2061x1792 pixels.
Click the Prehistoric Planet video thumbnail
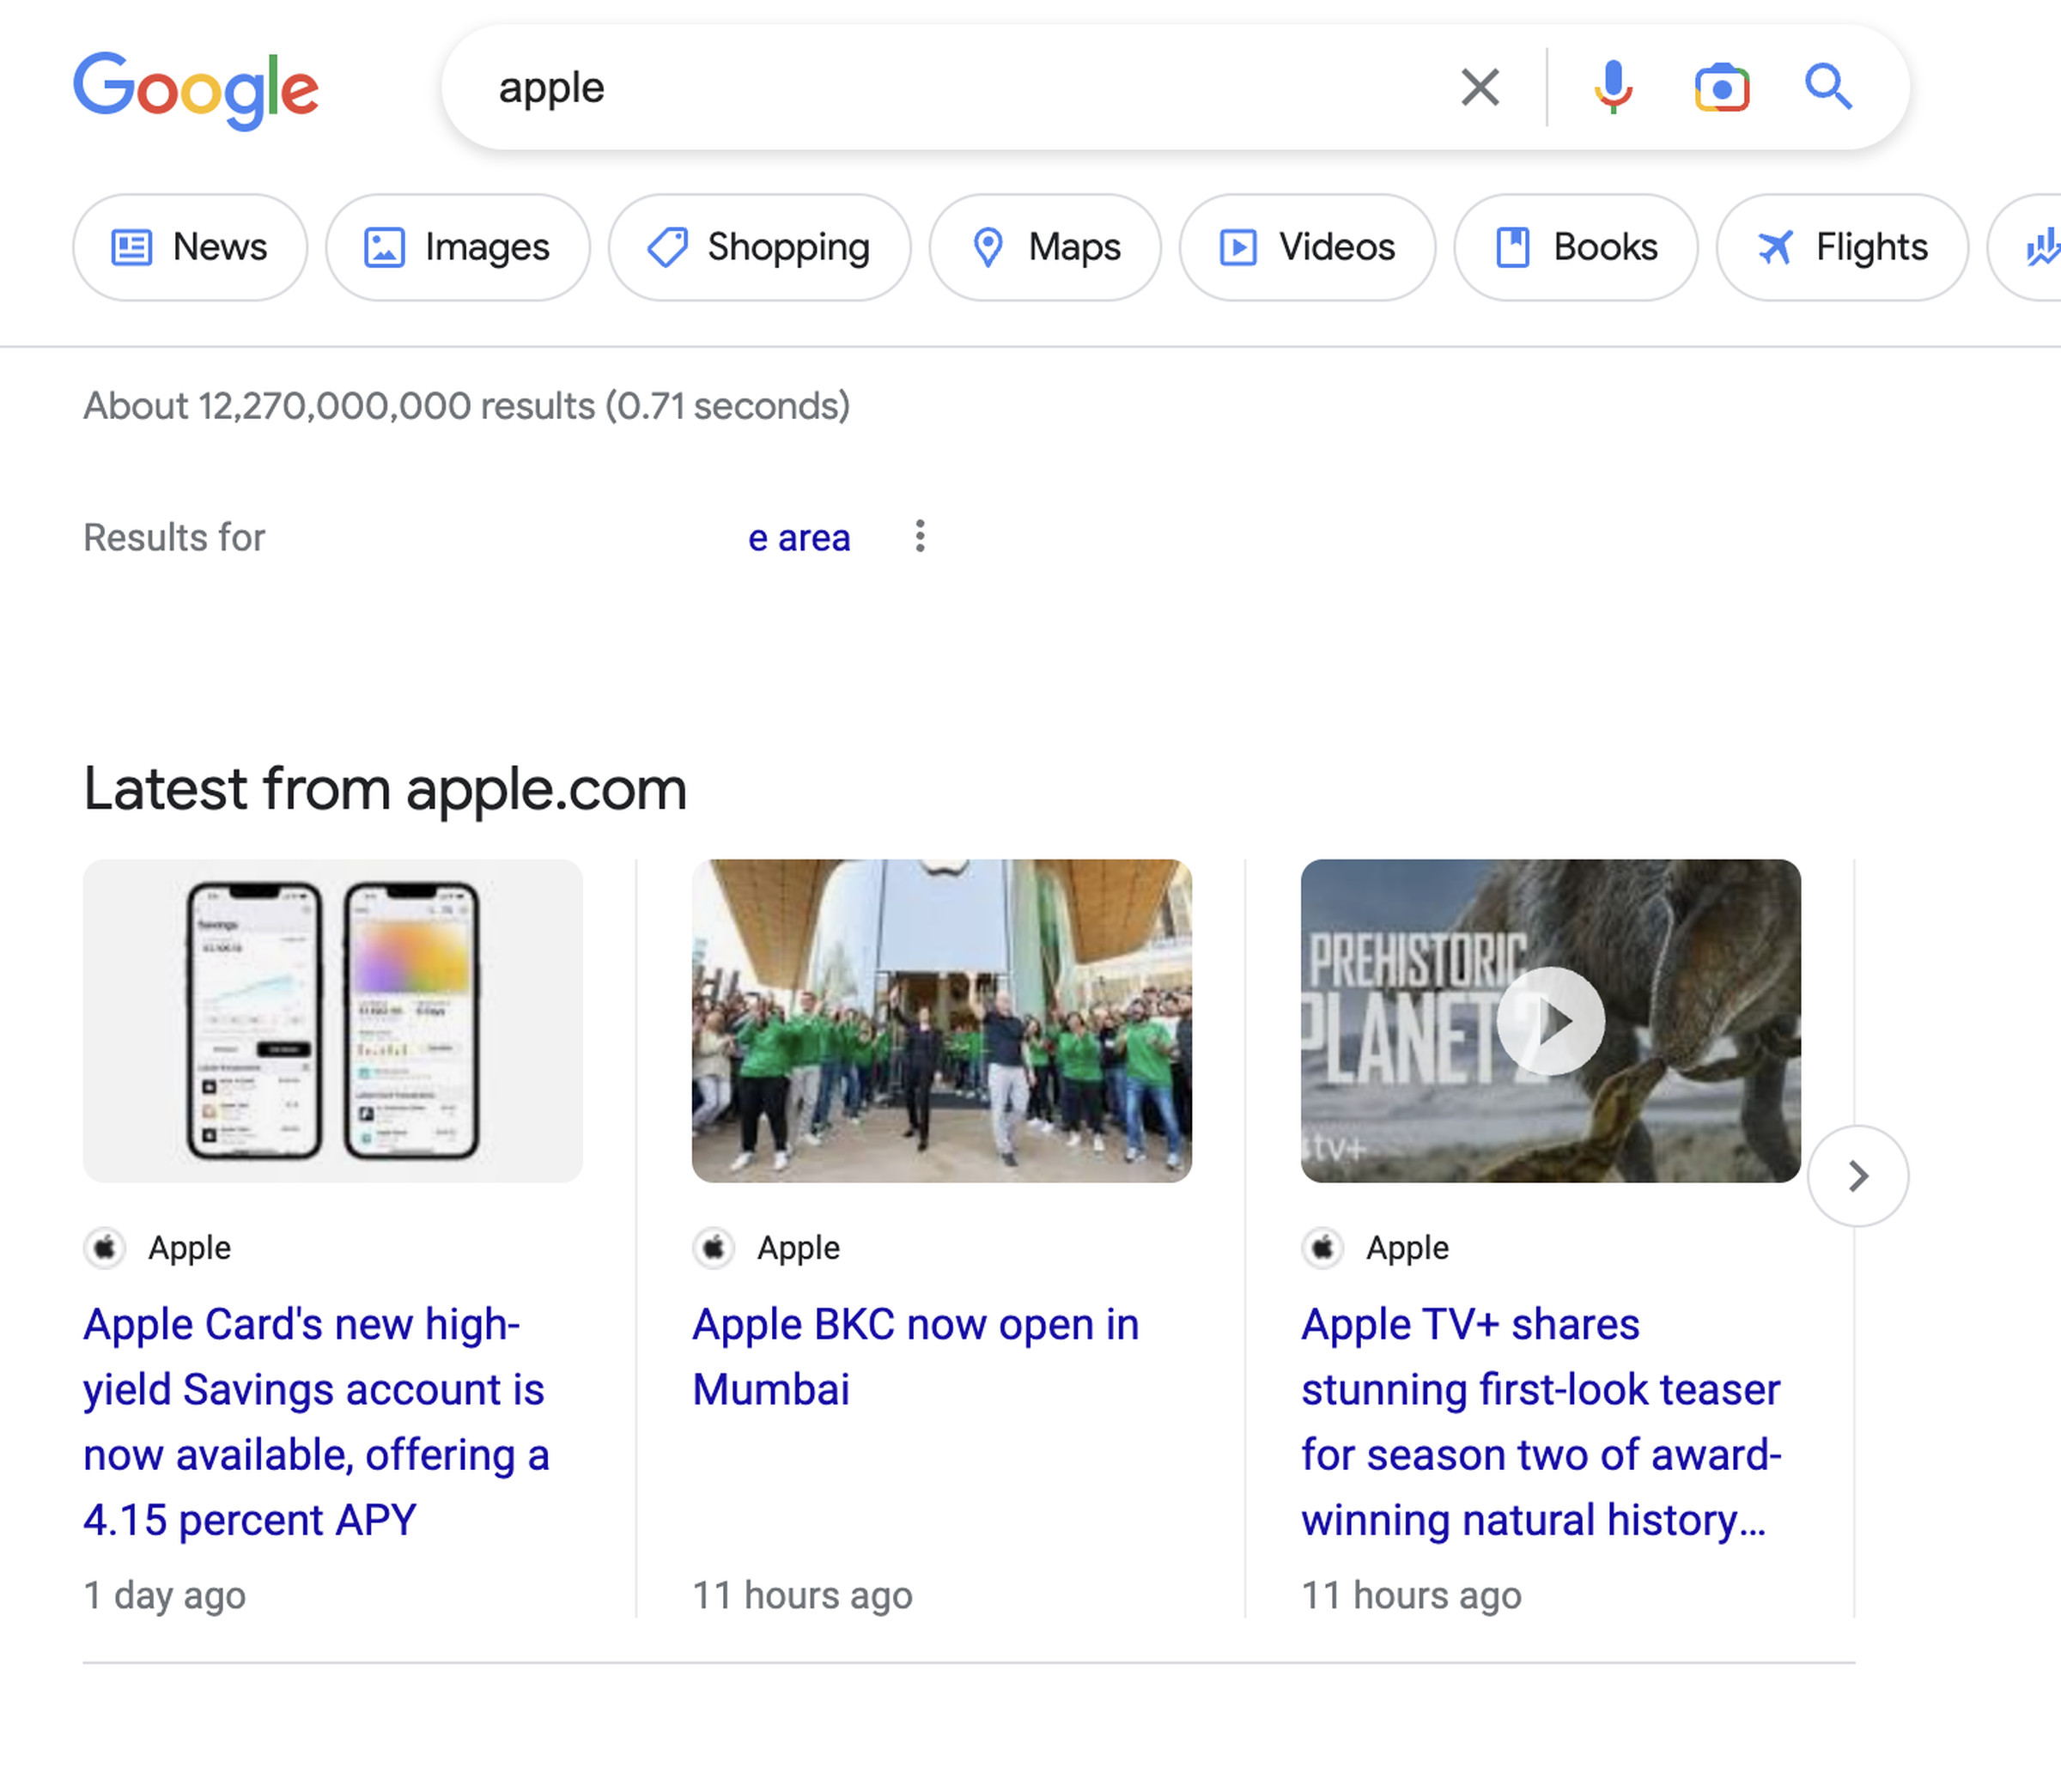[1551, 1019]
